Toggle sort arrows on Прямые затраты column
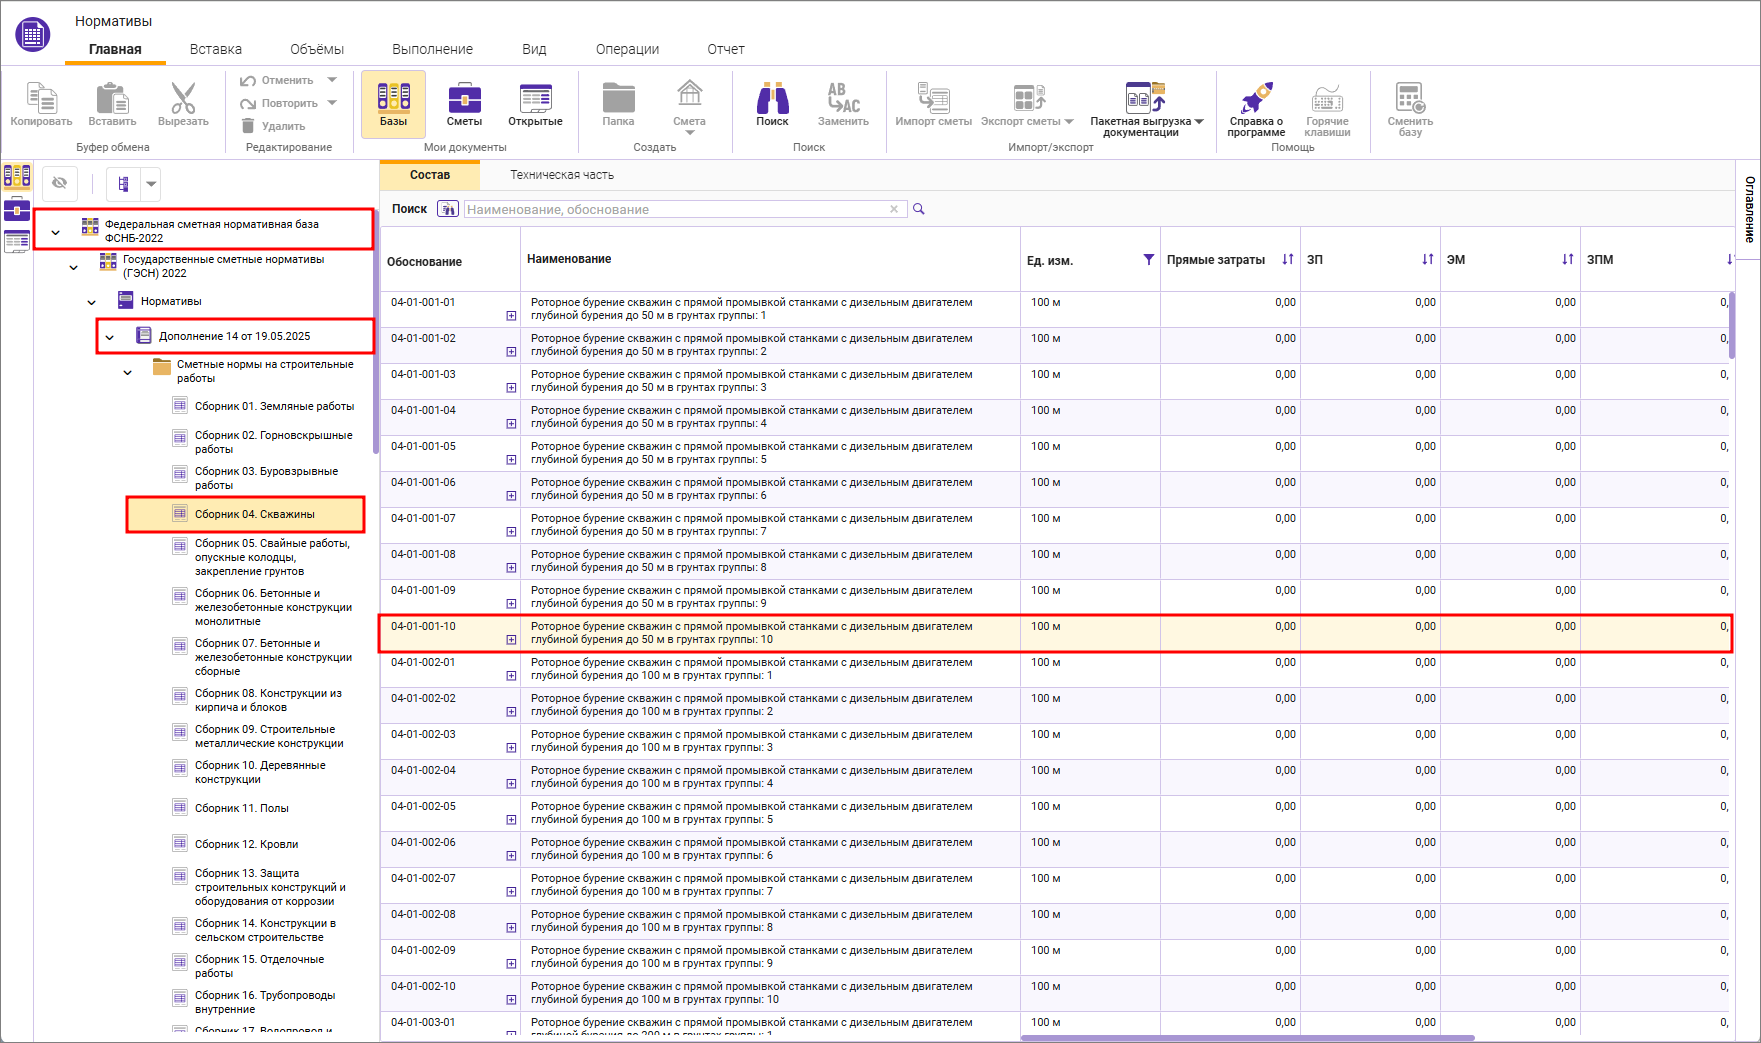 click(1287, 260)
